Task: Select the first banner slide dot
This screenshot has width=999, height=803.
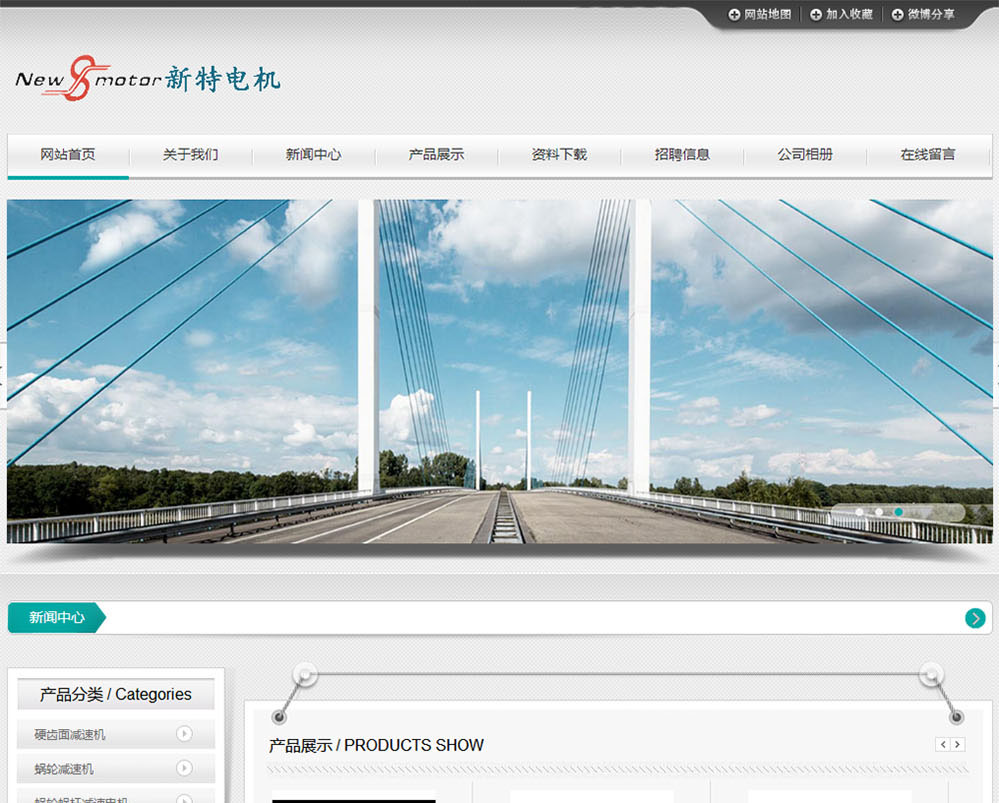Action: click(859, 512)
